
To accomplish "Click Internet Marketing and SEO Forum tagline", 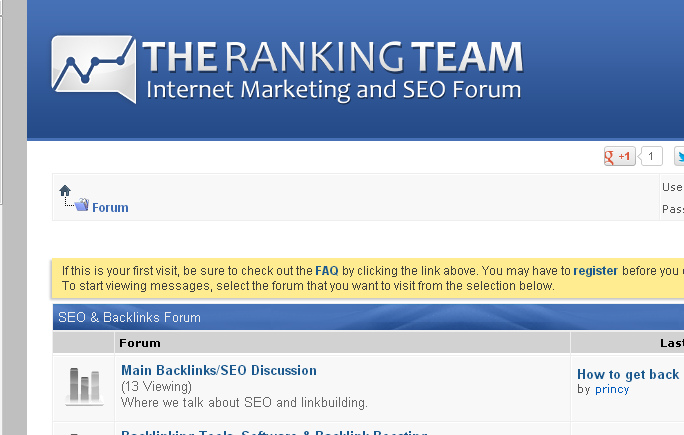I will coord(333,90).
